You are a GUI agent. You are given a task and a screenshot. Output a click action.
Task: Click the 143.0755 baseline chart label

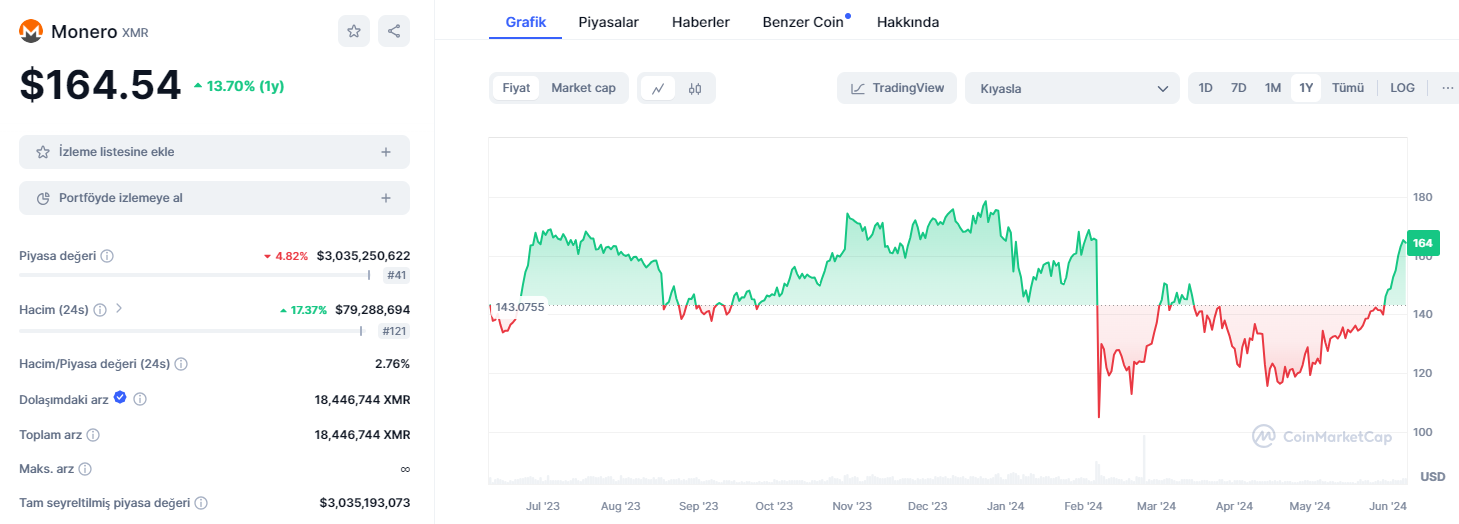pyautogui.click(x=520, y=307)
